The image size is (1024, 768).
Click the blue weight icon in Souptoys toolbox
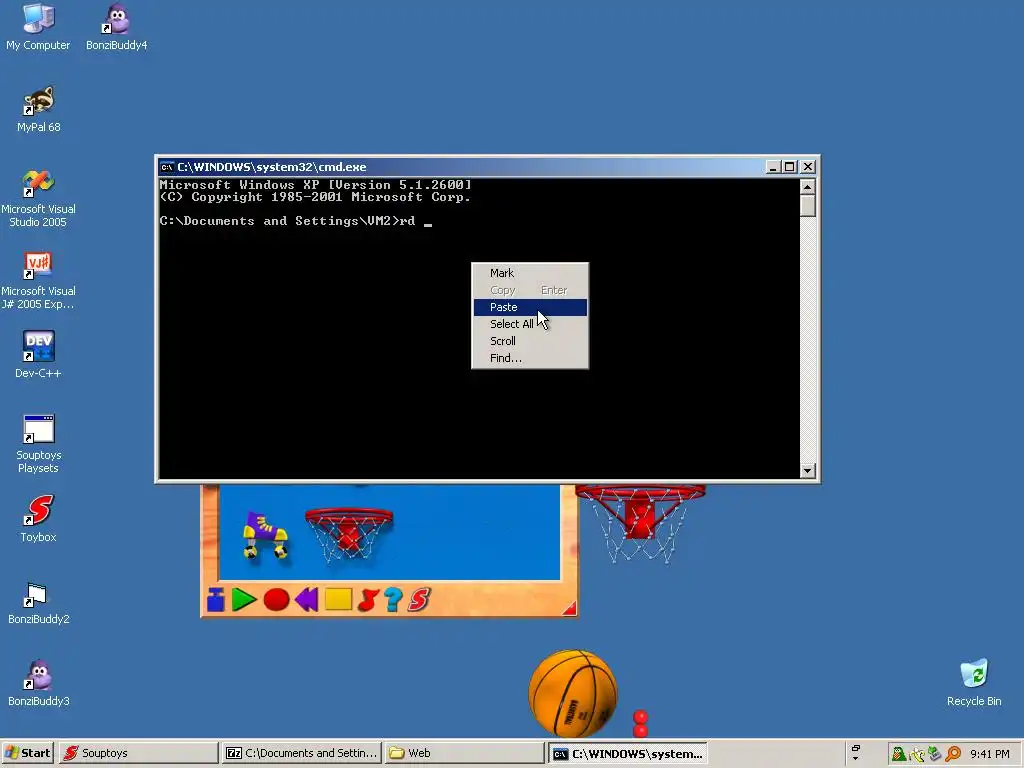216,600
